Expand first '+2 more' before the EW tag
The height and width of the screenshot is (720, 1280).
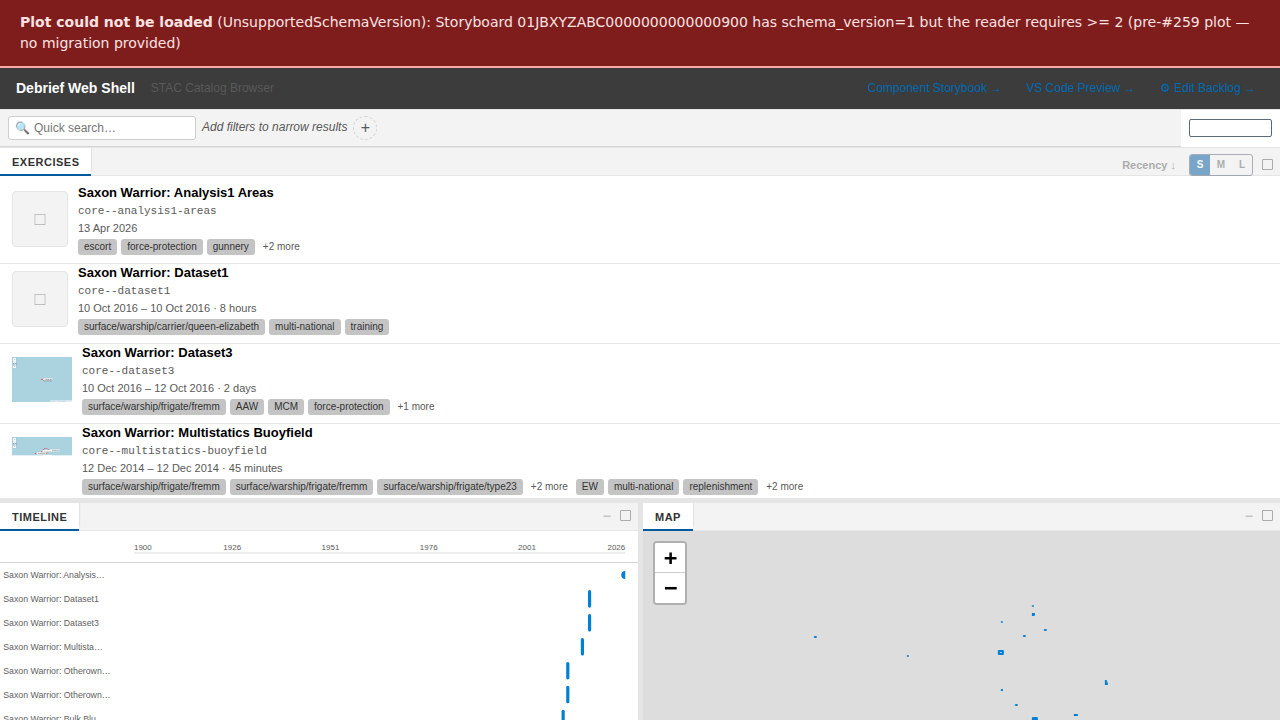(x=549, y=487)
